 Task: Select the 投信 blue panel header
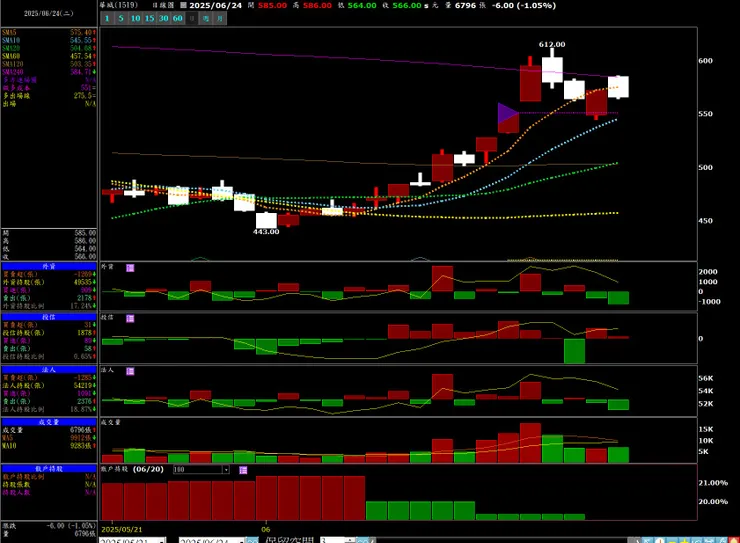pyautogui.click(x=49, y=317)
